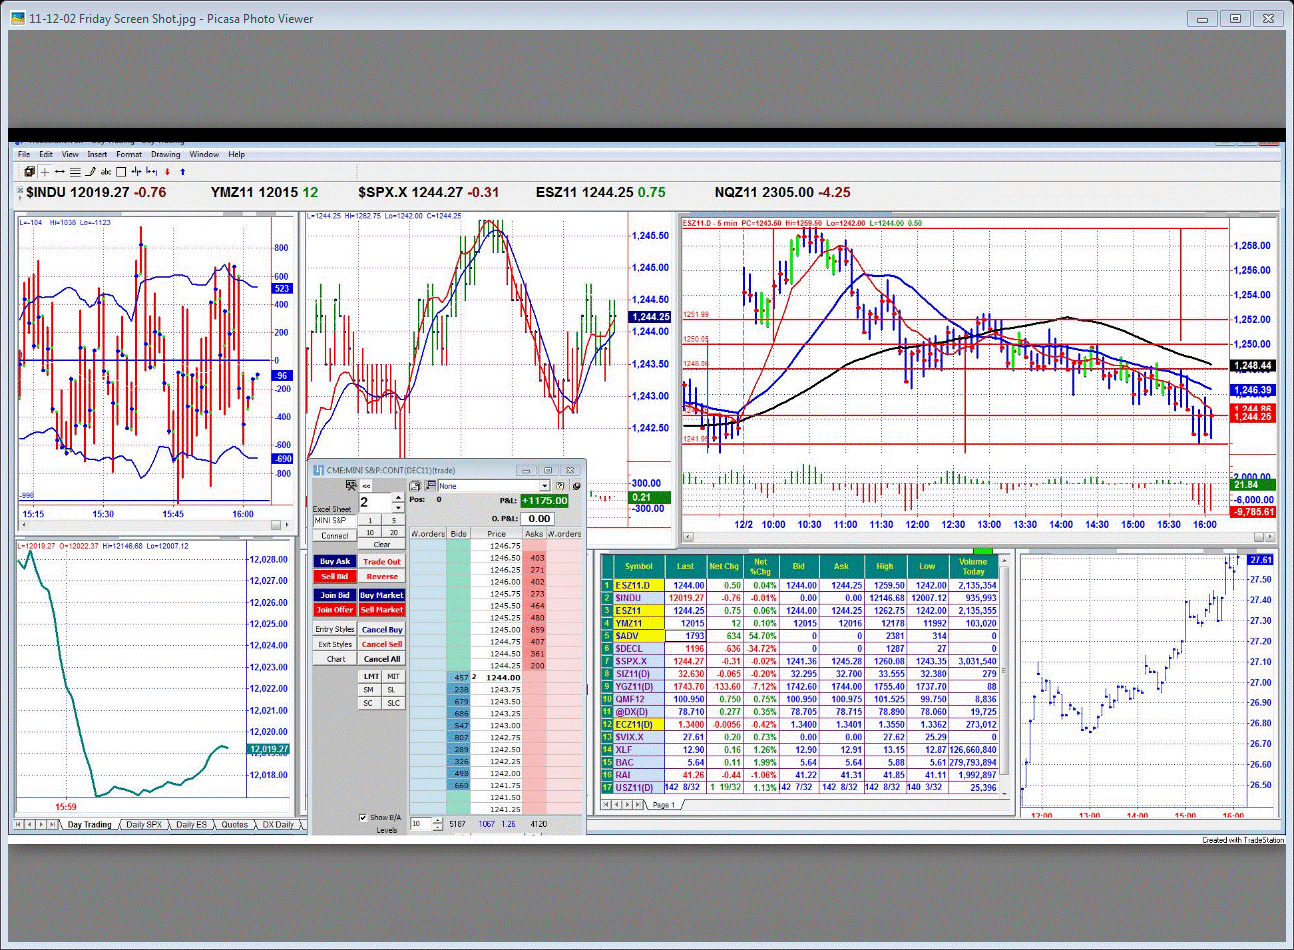Click the crossed-tools settings icon in order window
The width and height of the screenshot is (1294, 950).
[x=351, y=485]
